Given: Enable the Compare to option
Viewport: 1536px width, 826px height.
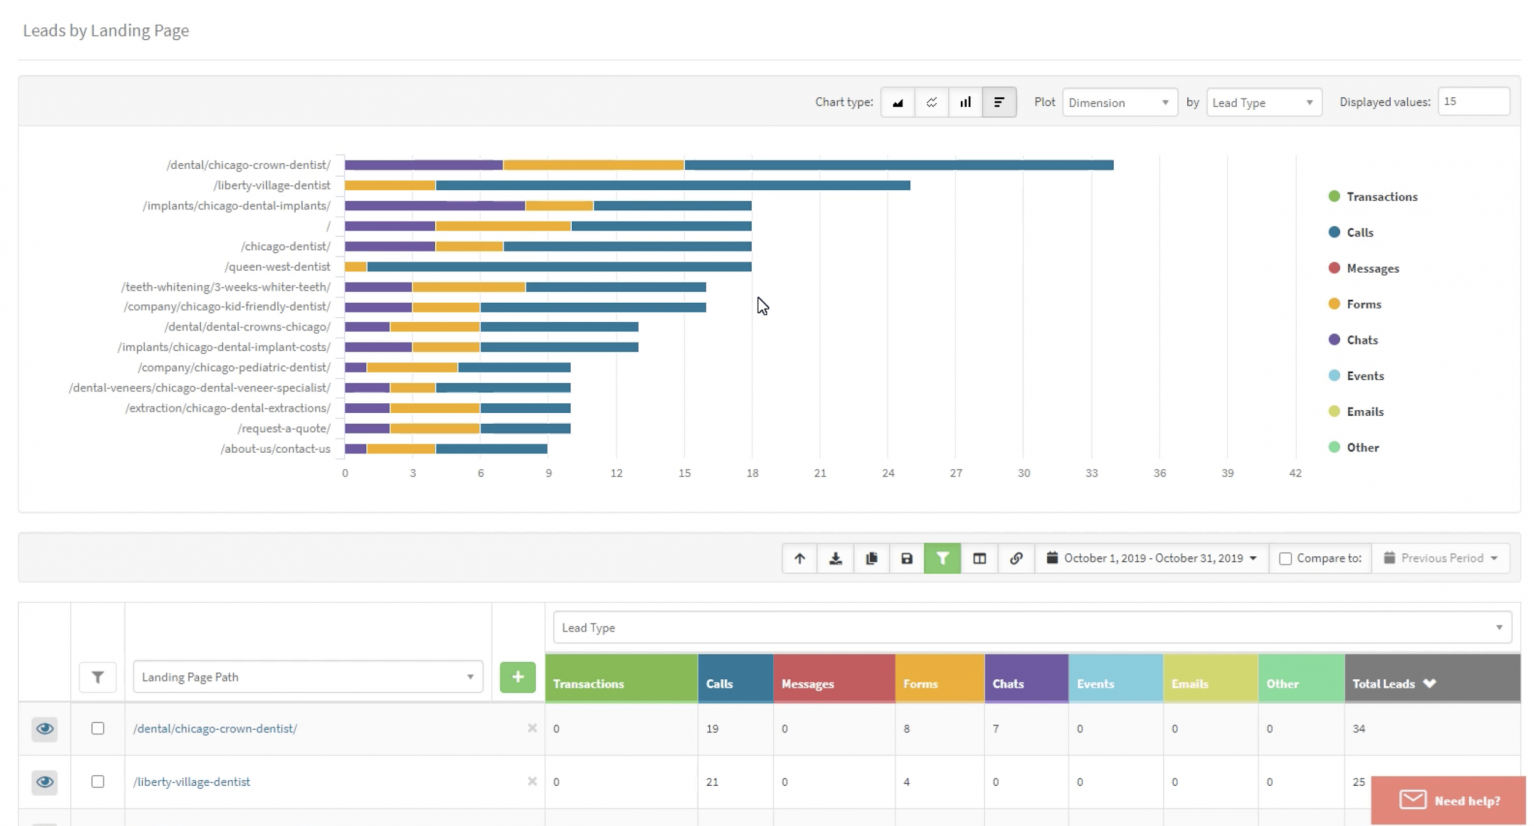Looking at the screenshot, I should (x=1285, y=558).
